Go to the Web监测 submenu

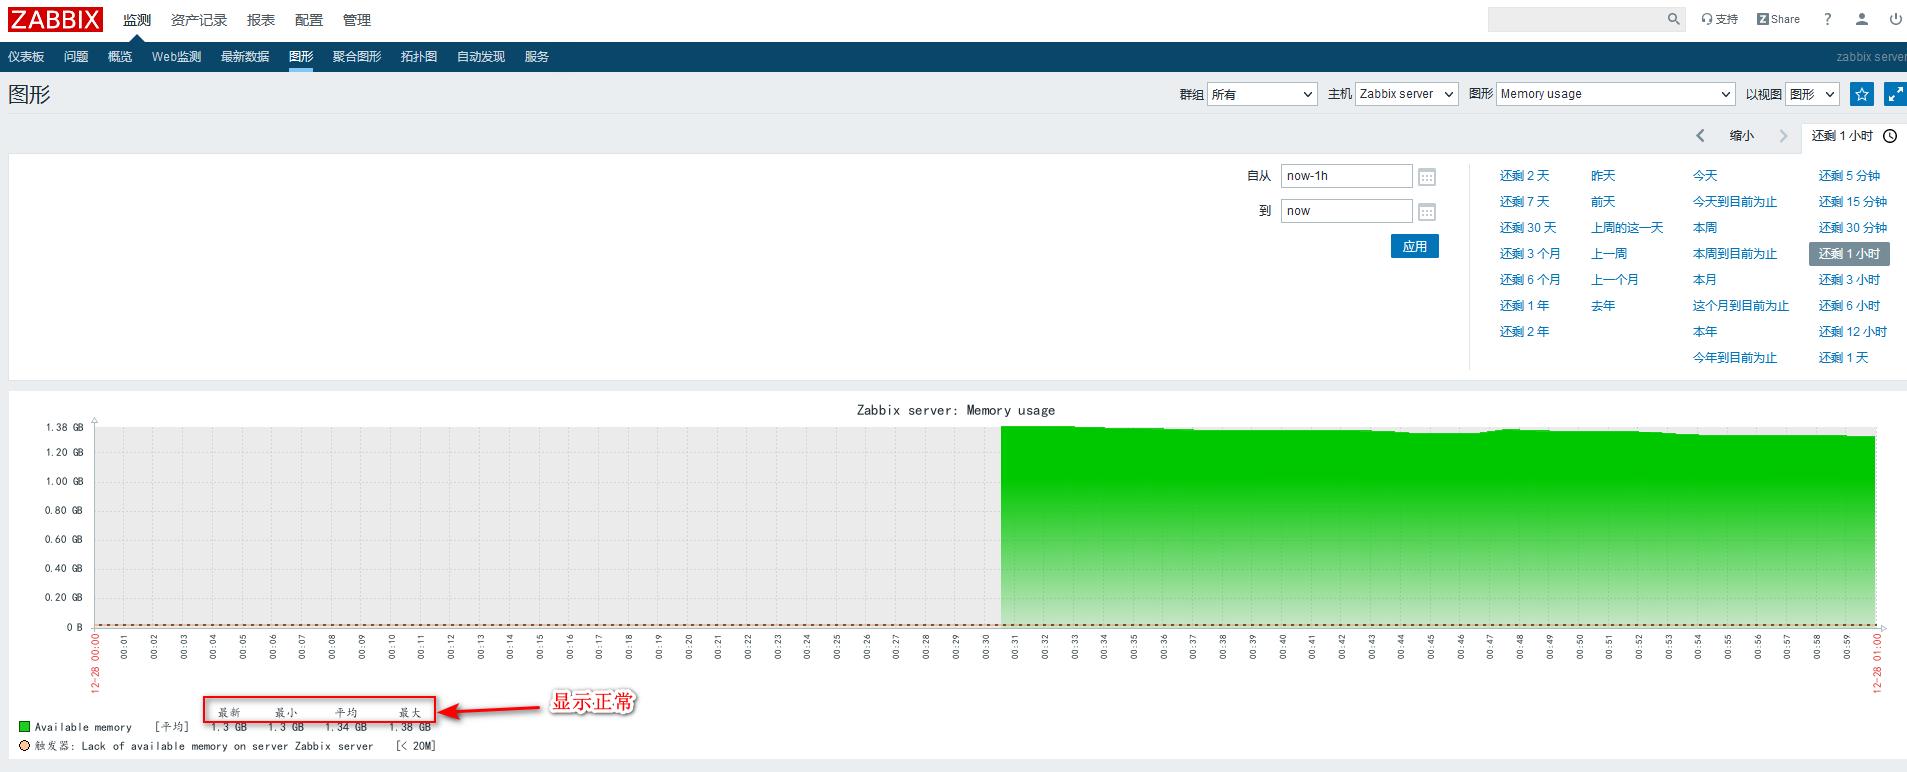(x=176, y=57)
